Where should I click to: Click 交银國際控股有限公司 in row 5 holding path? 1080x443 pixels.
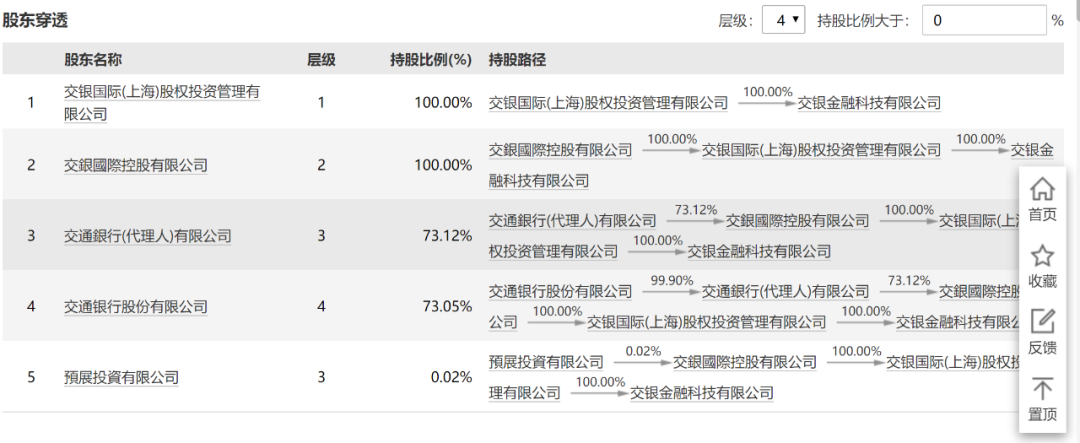[745, 362]
